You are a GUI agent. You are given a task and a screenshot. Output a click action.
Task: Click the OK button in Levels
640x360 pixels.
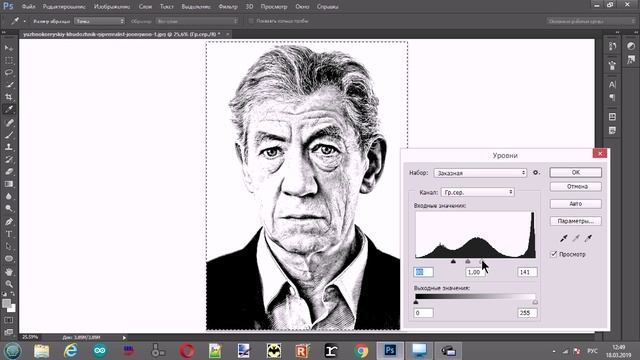pyautogui.click(x=576, y=172)
